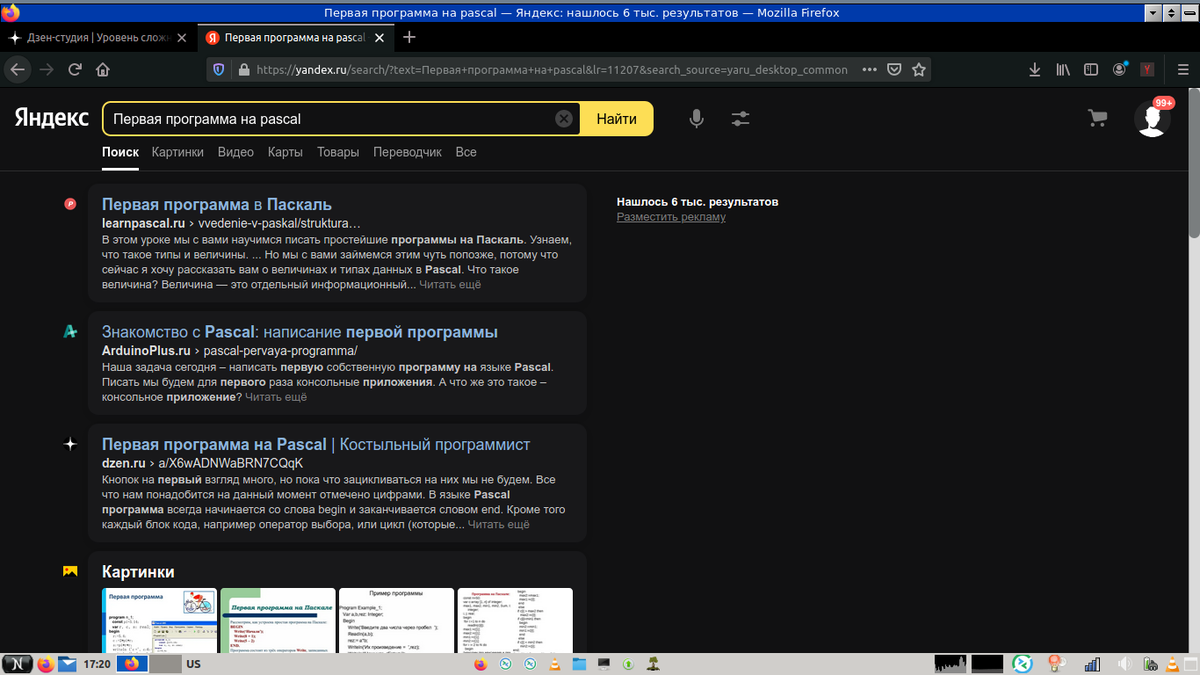
Task: Open the user profile avatar
Action: (x=1153, y=118)
